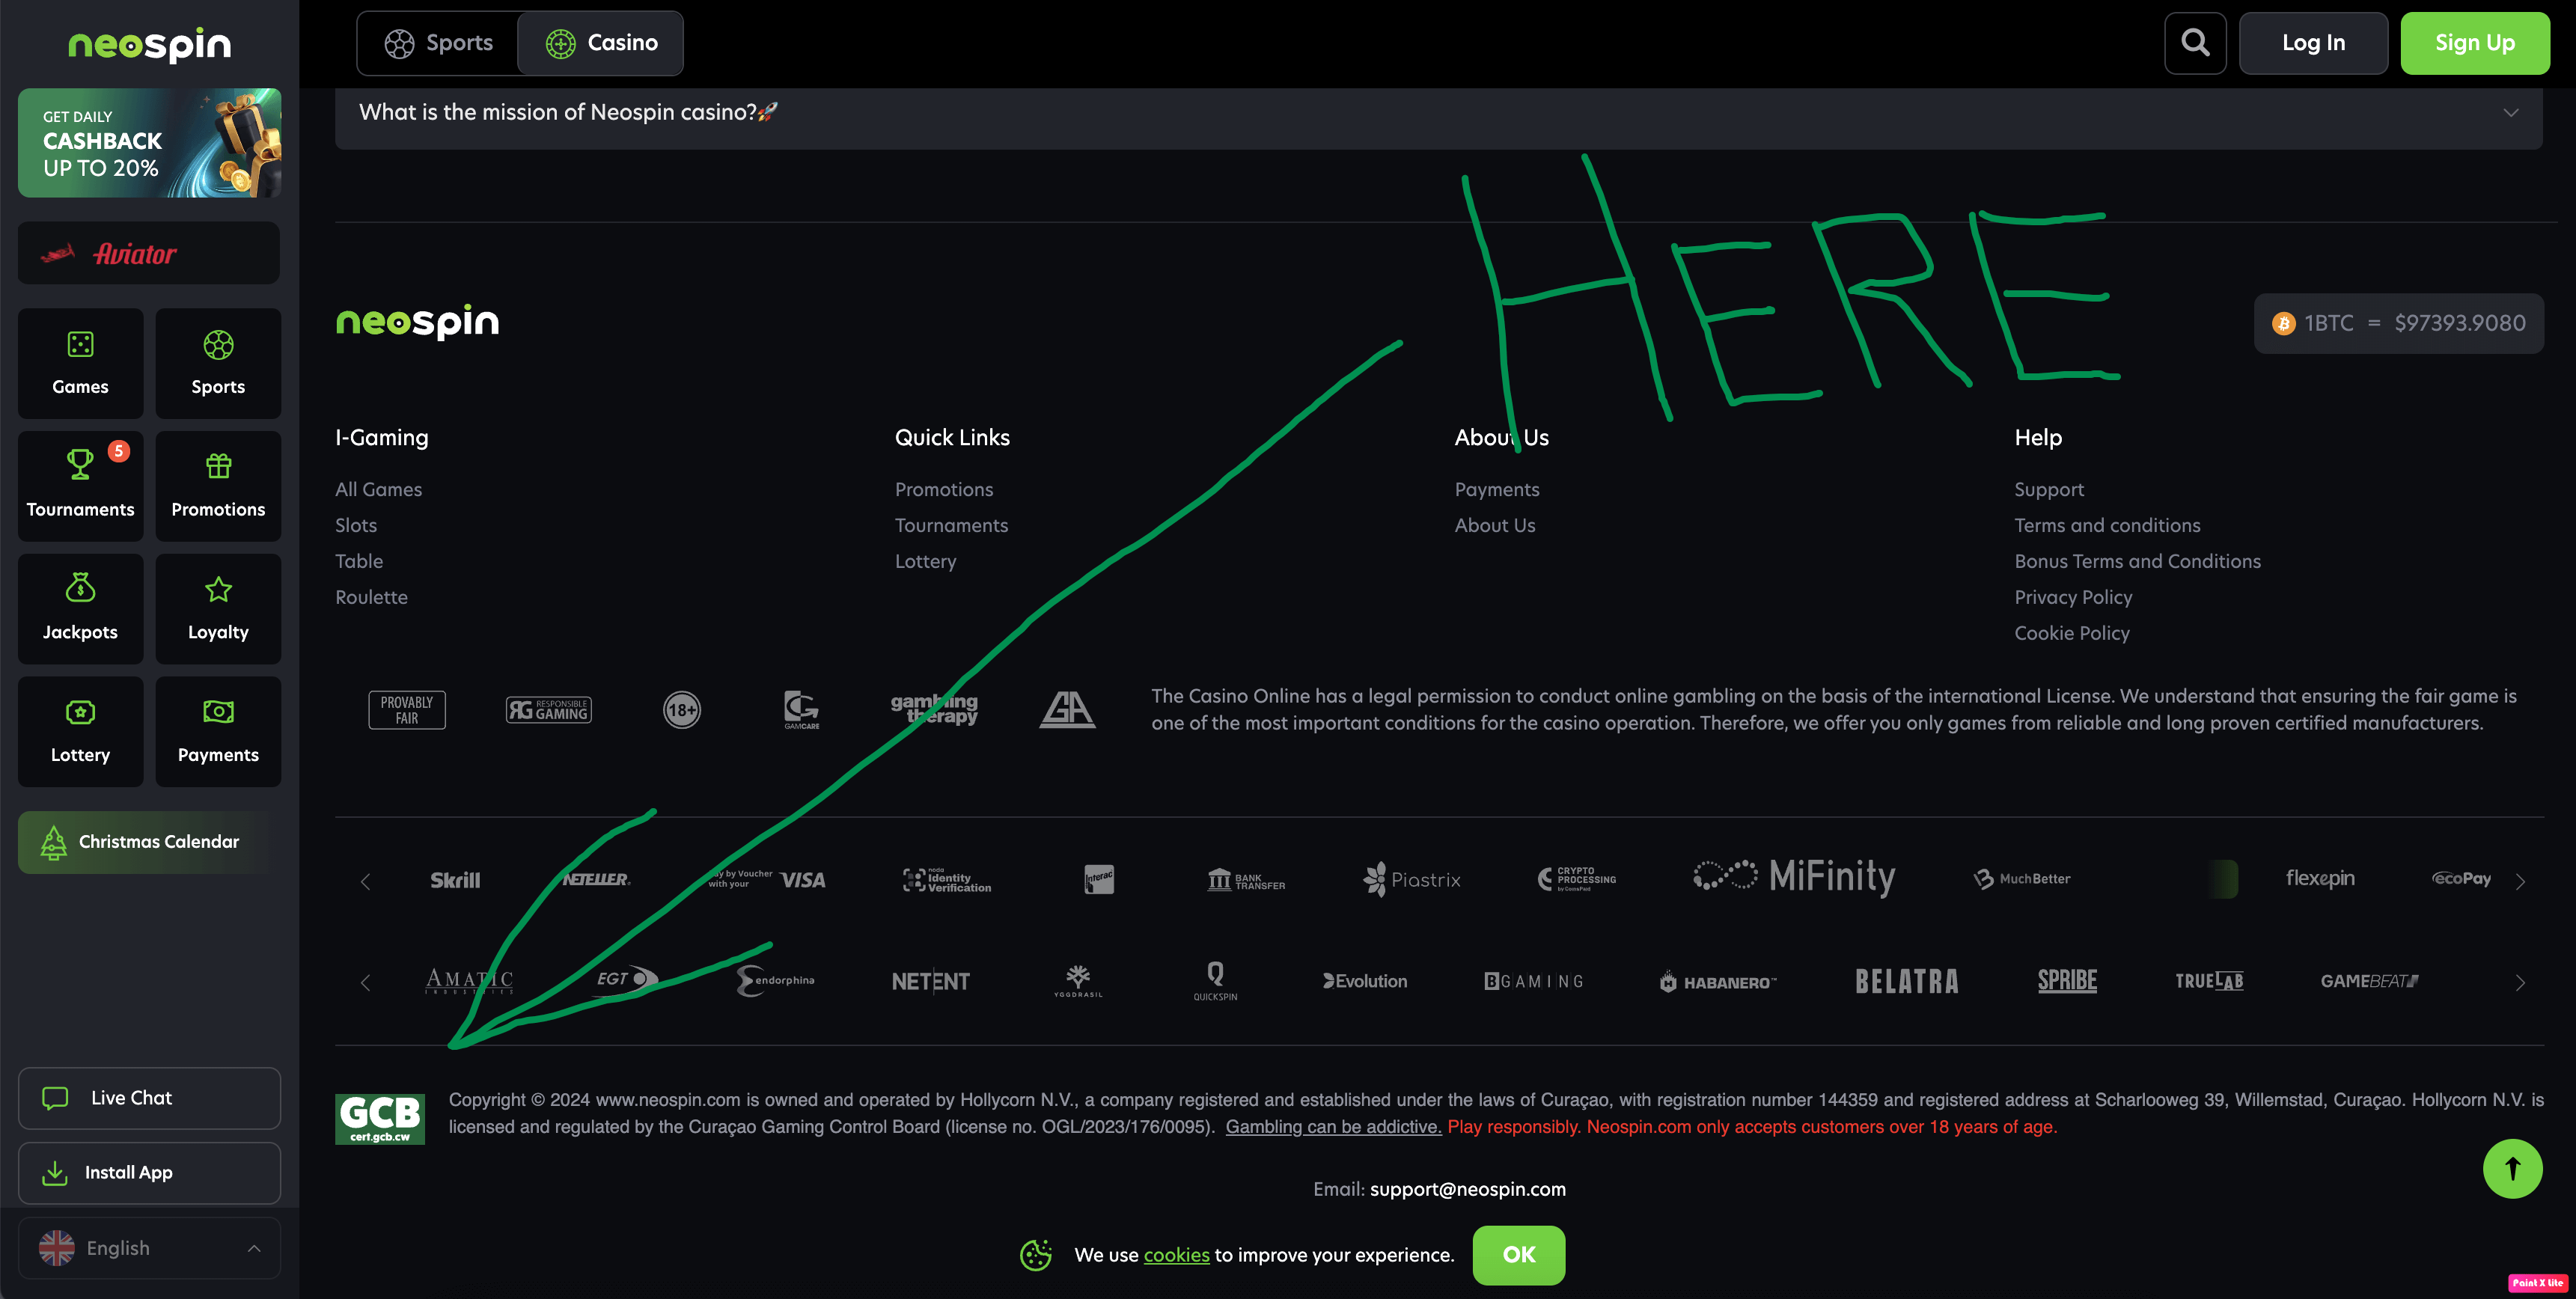Click the GA Gamblers Anonymous logo
The width and height of the screenshot is (2576, 1299).
click(x=1067, y=710)
